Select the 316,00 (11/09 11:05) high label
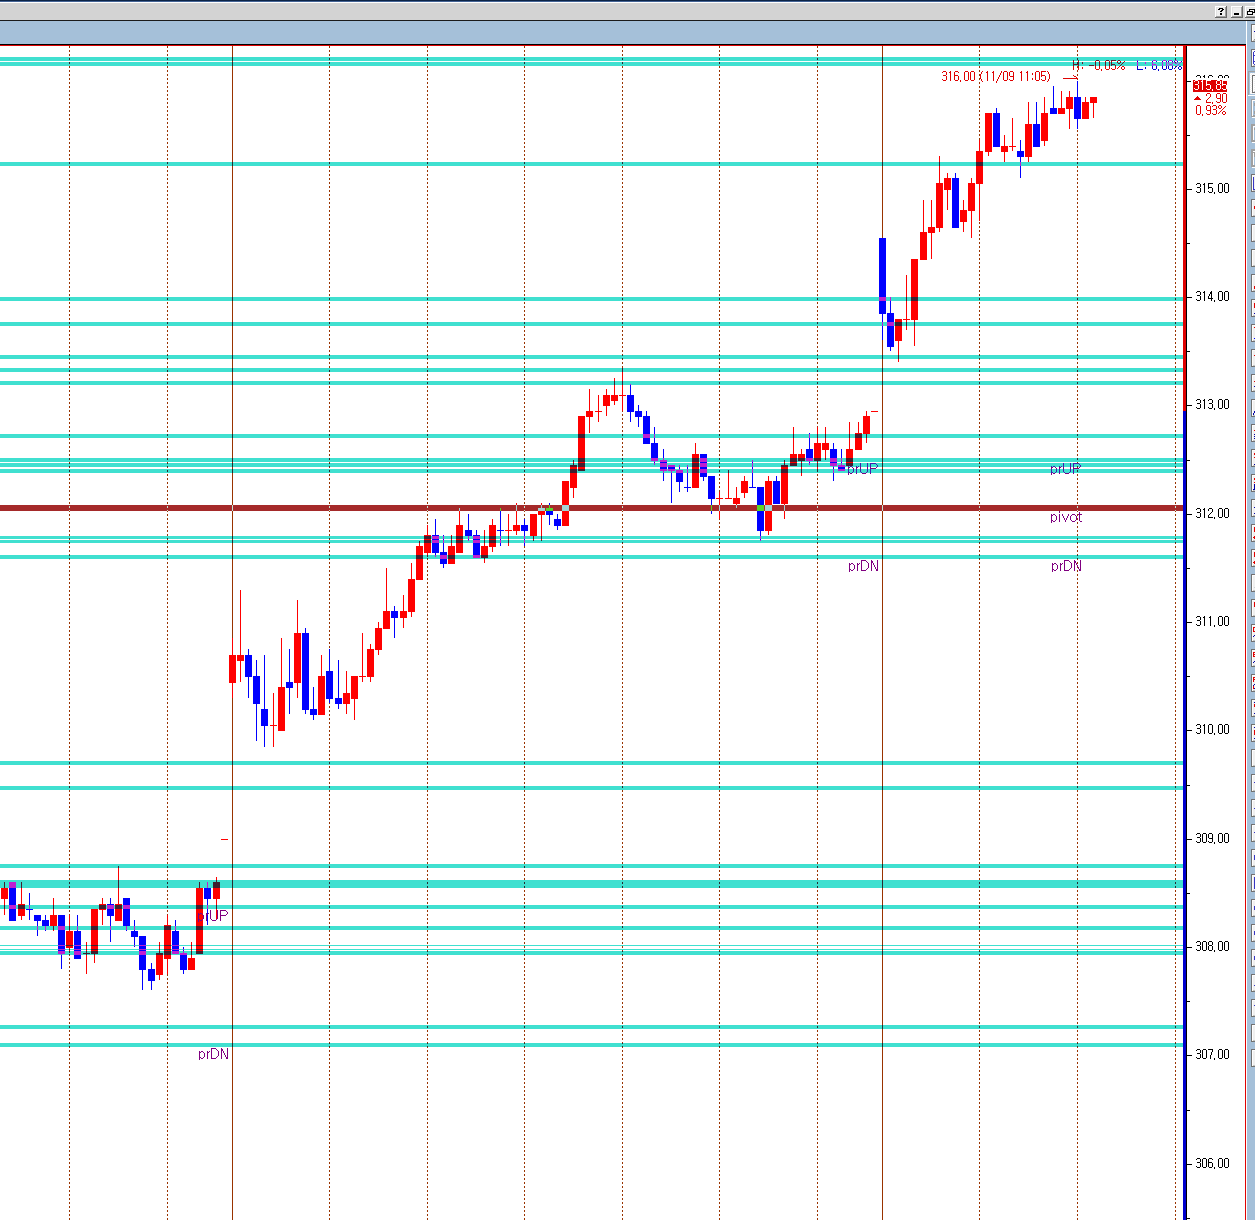 [995, 77]
